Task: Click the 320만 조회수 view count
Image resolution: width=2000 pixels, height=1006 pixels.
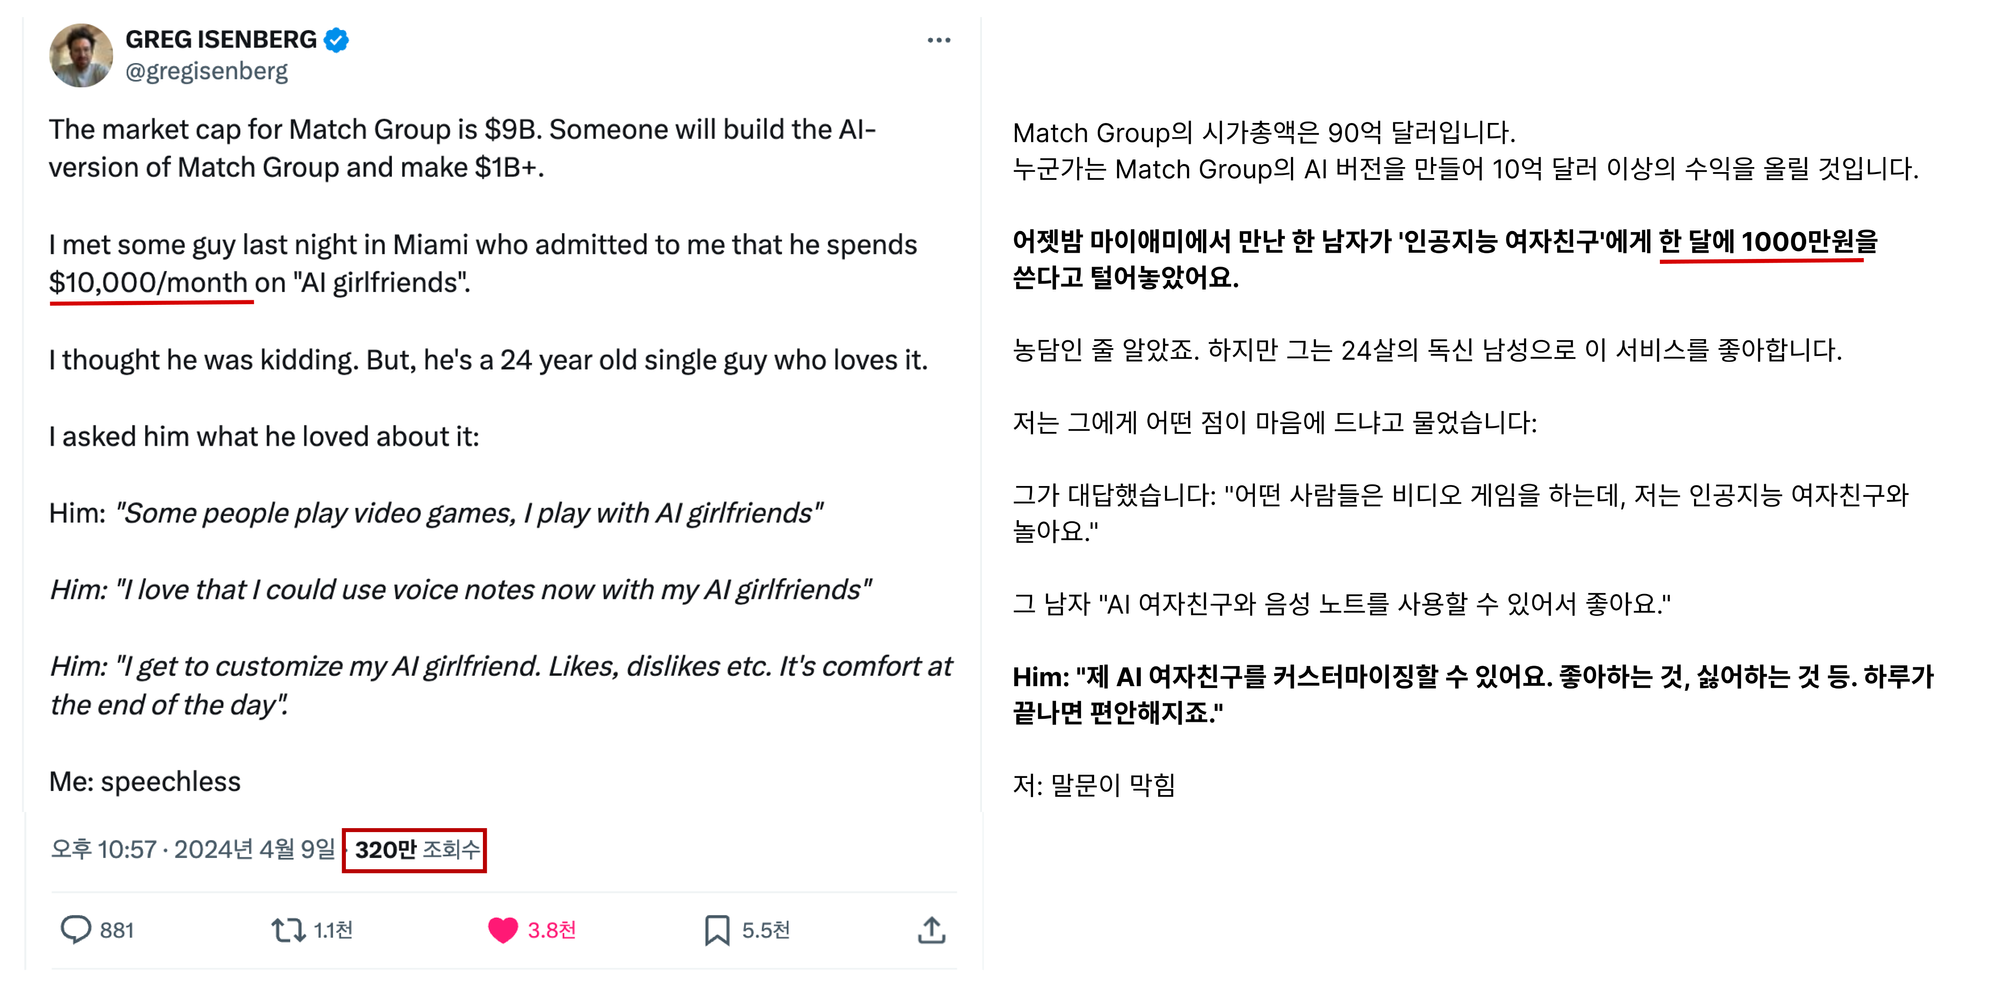Action: click(x=416, y=850)
